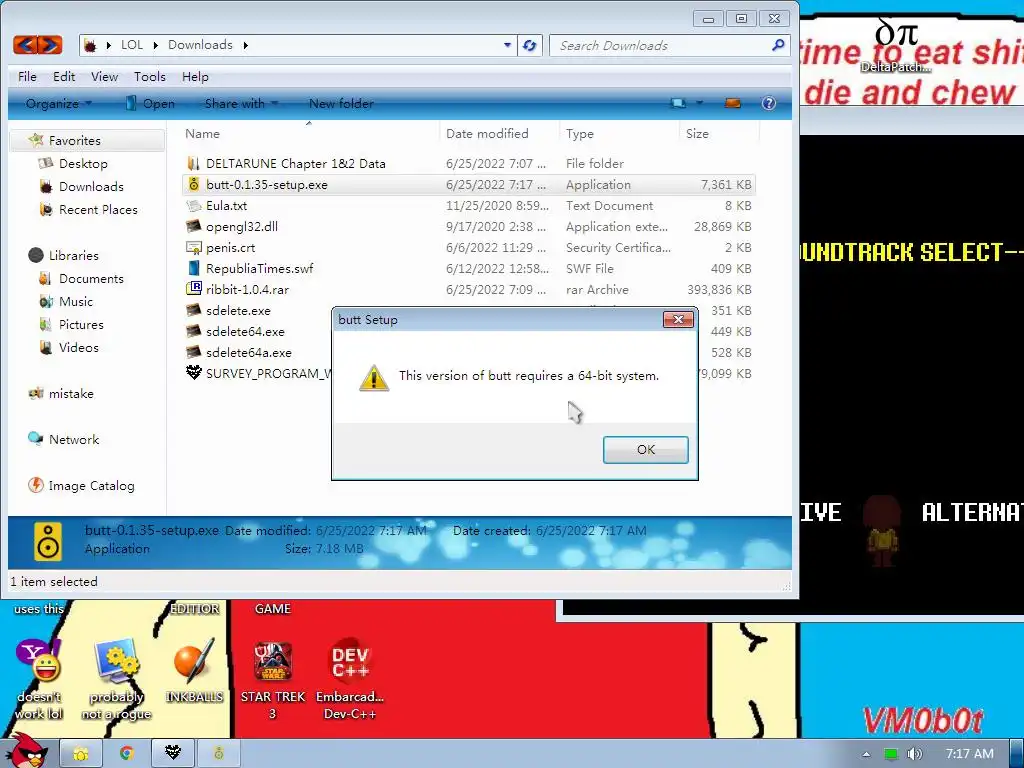Click the butt-0.1.35-setup.exe file icon

point(193,185)
